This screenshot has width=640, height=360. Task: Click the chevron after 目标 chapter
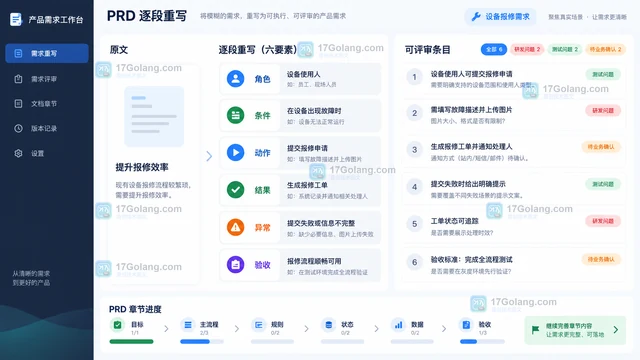(166, 329)
